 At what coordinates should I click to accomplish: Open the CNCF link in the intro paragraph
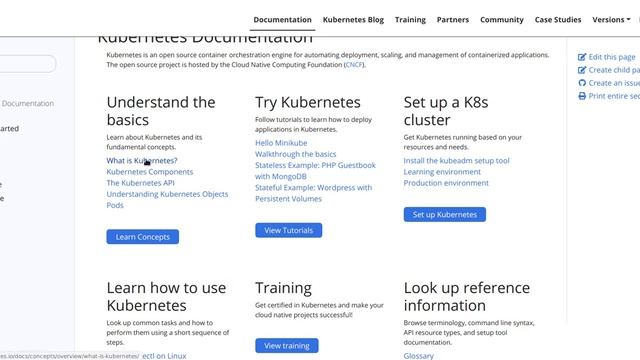[354, 64]
